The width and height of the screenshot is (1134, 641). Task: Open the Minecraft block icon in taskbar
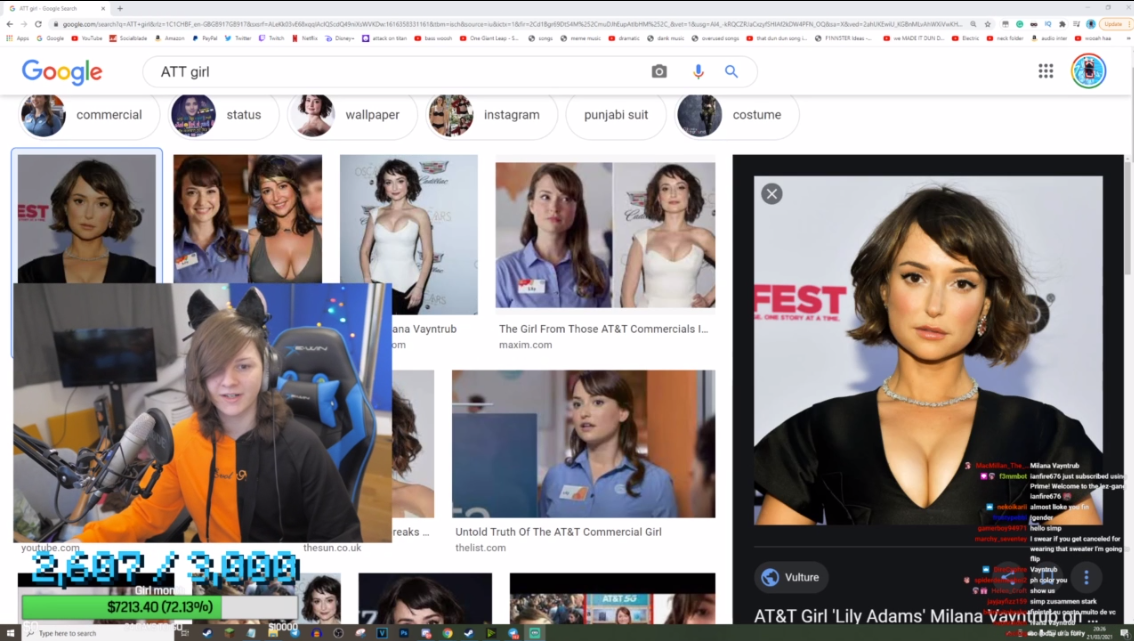click(229, 633)
